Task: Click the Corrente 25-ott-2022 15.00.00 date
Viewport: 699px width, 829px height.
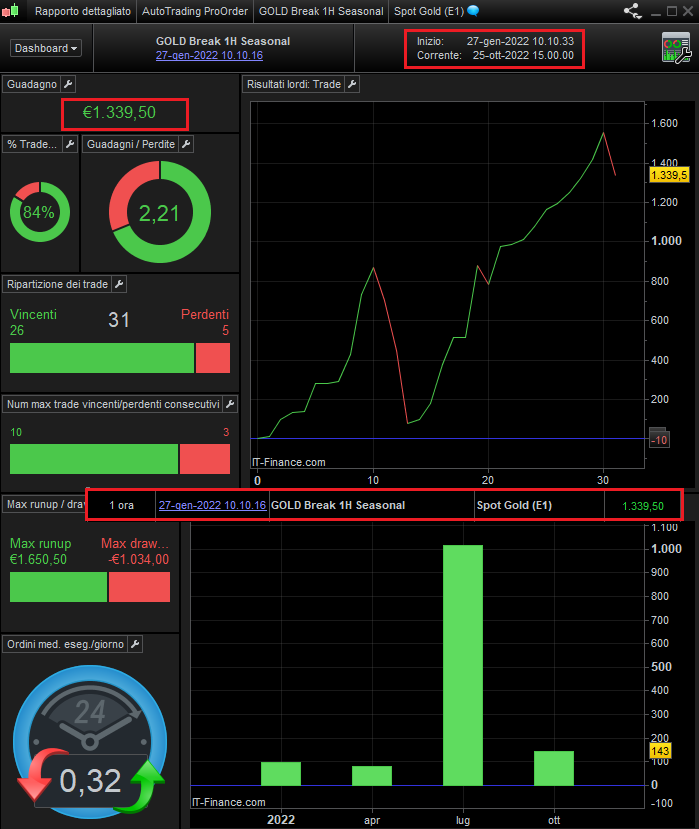Action: [523, 56]
